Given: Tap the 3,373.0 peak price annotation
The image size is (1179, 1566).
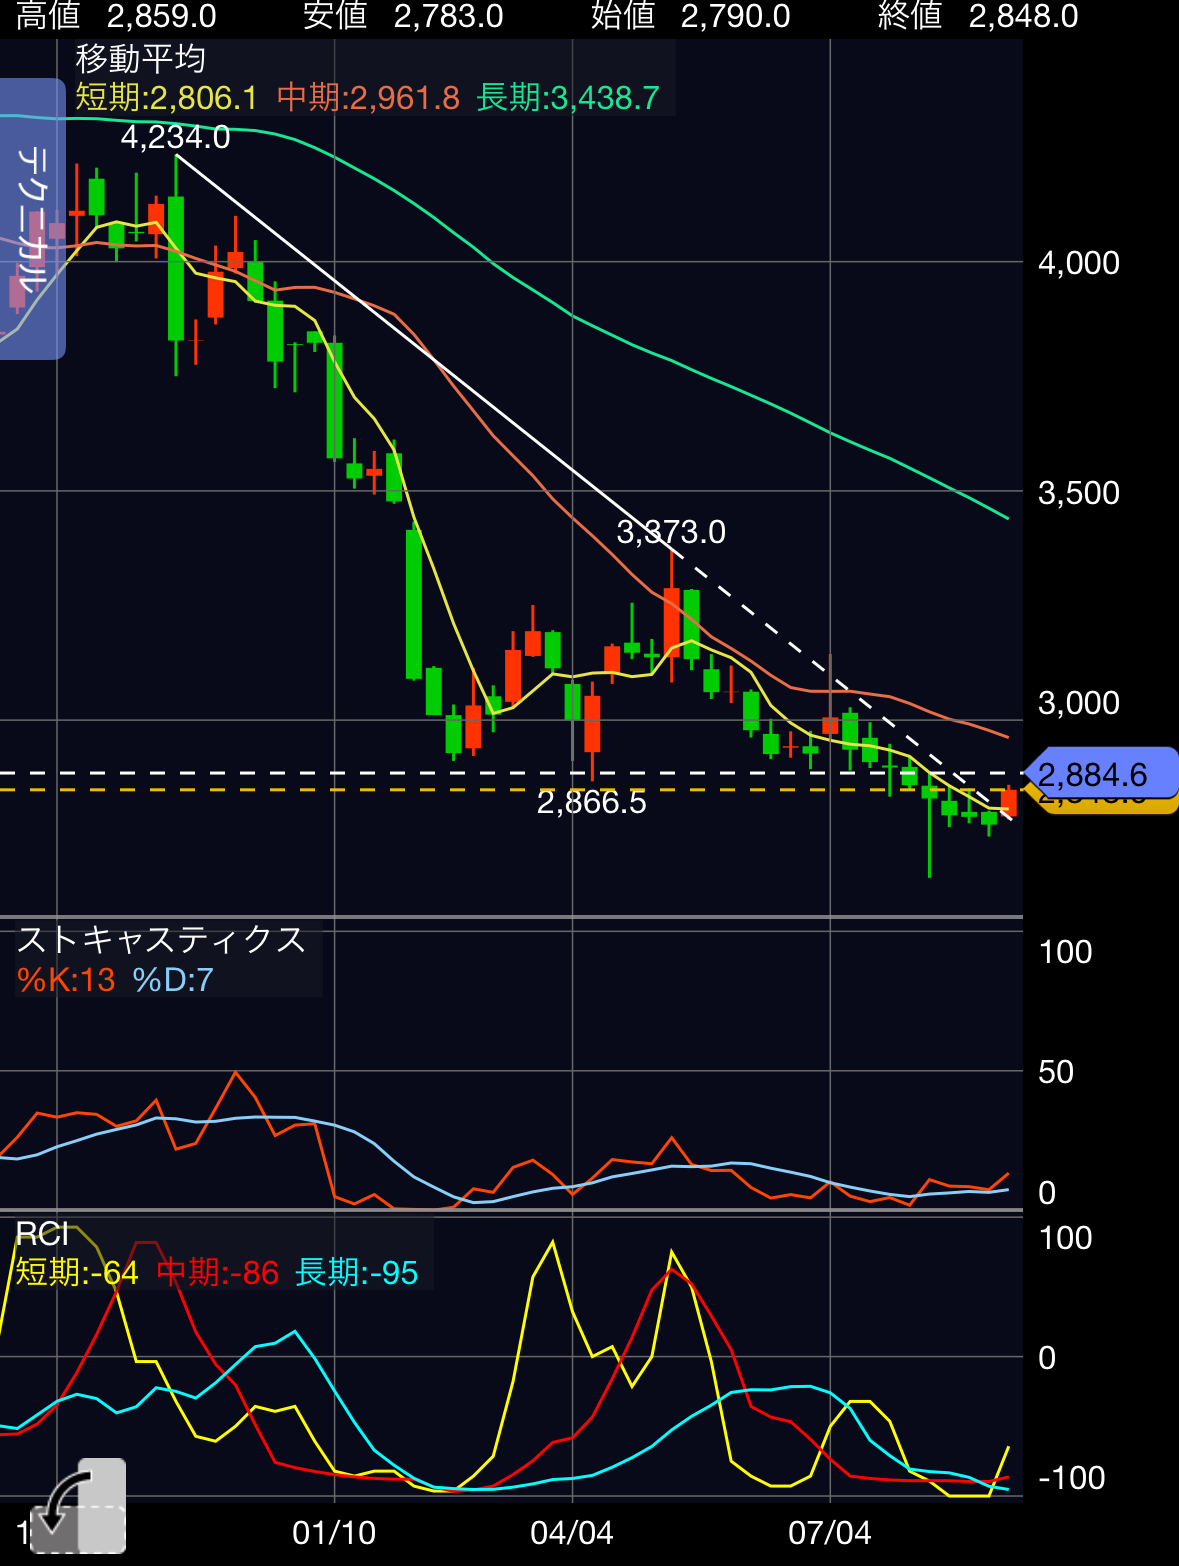Looking at the screenshot, I should [x=671, y=532].
